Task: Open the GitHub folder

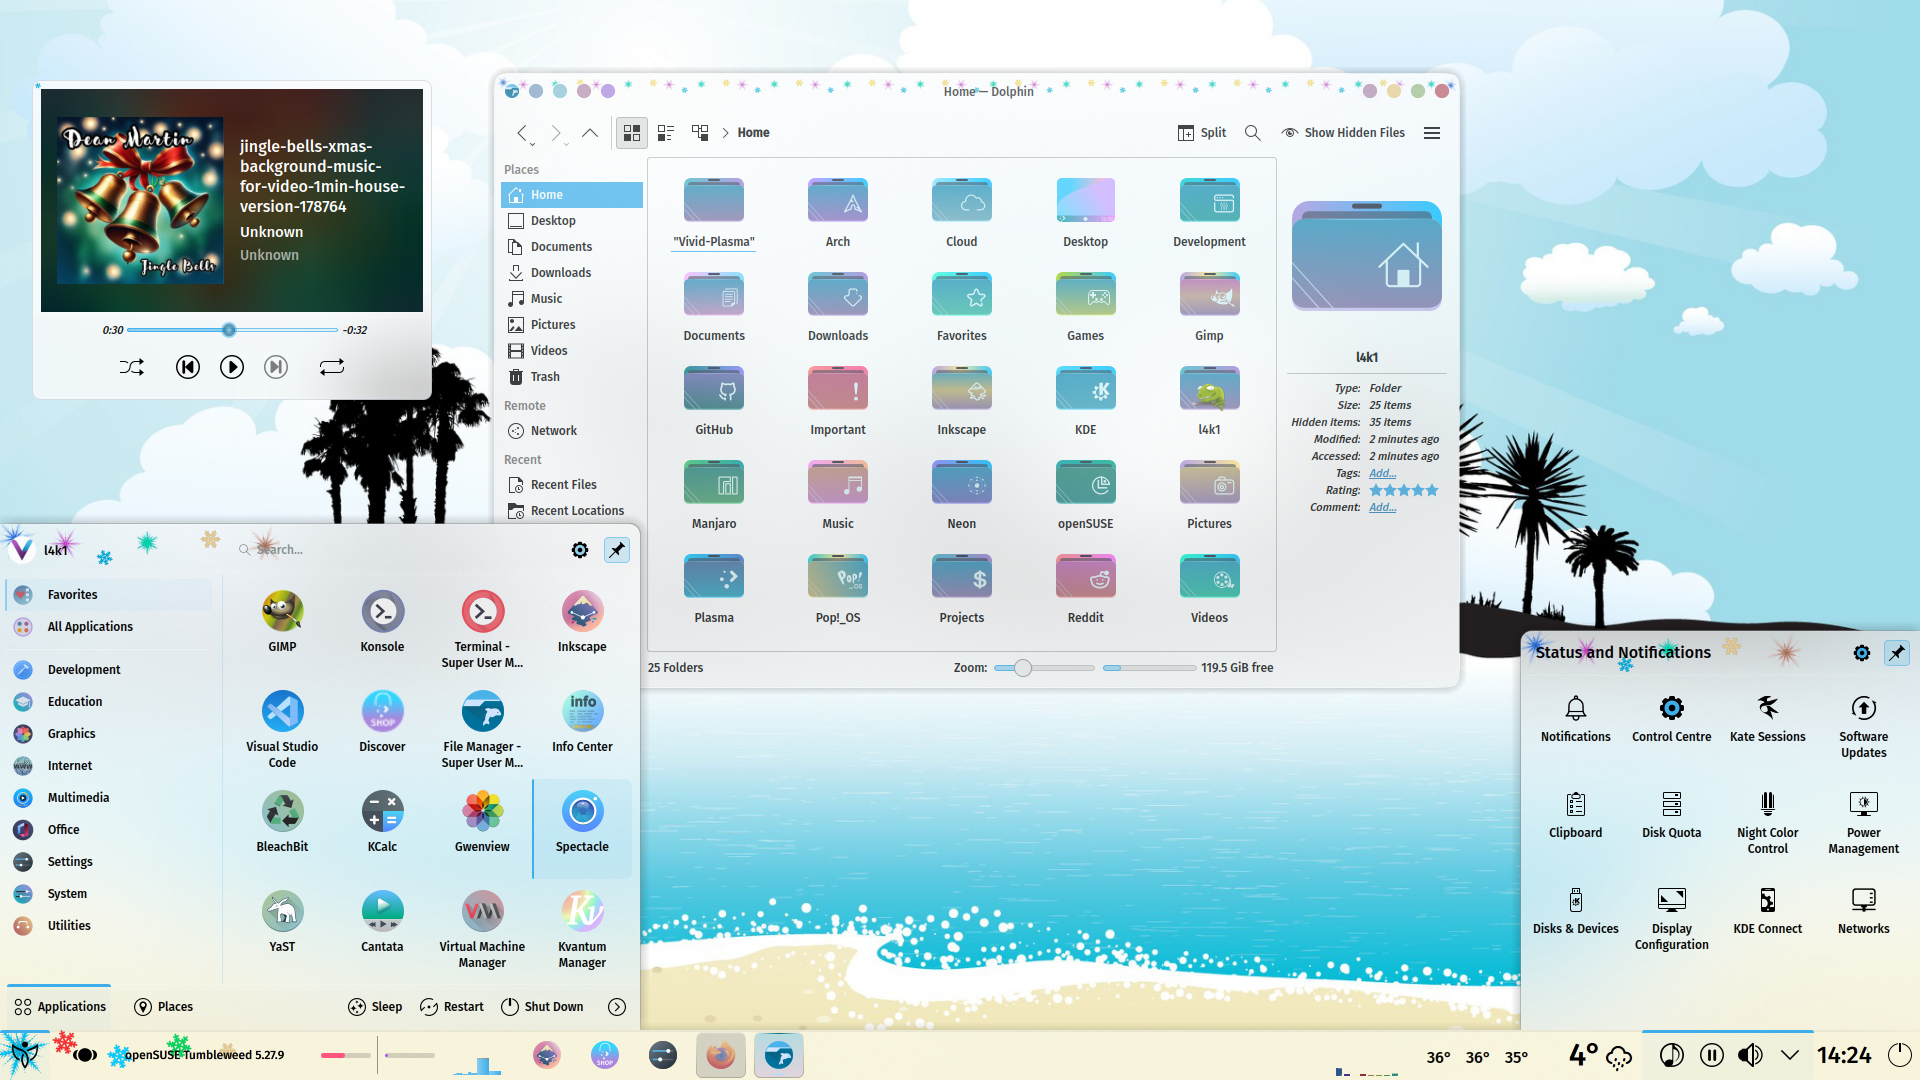Action: point(714,401)
